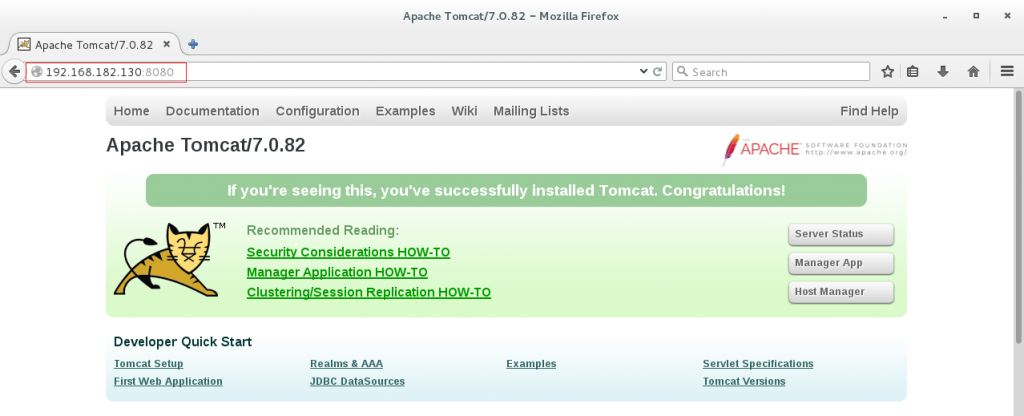Open Clustering/Session Replication HOW-TO link
1024x416 pixels.
368,293
